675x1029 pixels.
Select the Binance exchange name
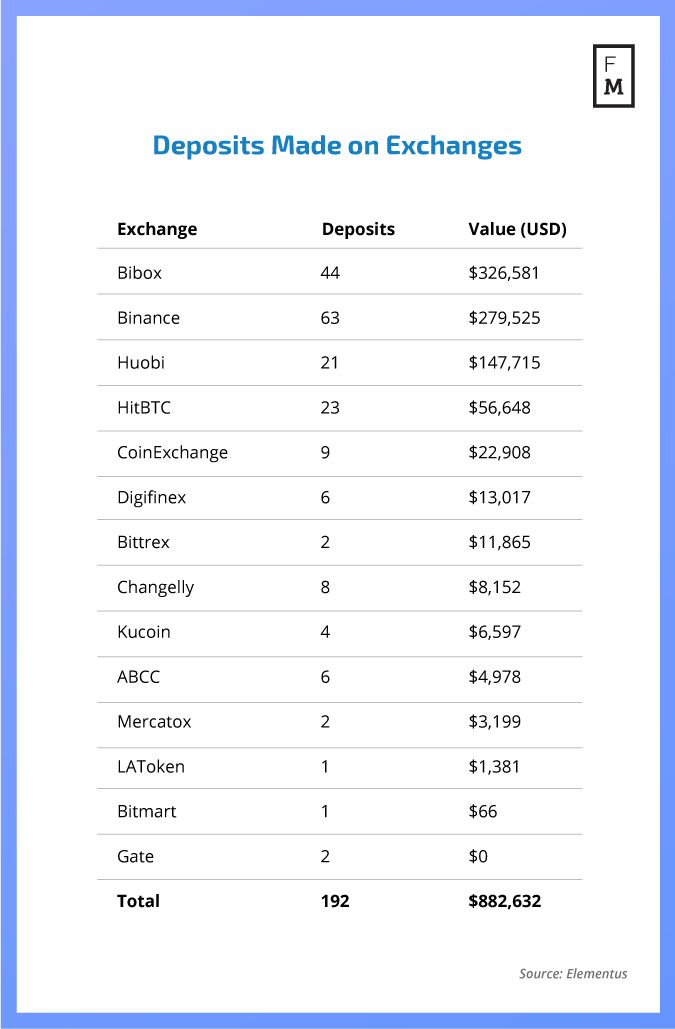148,318
